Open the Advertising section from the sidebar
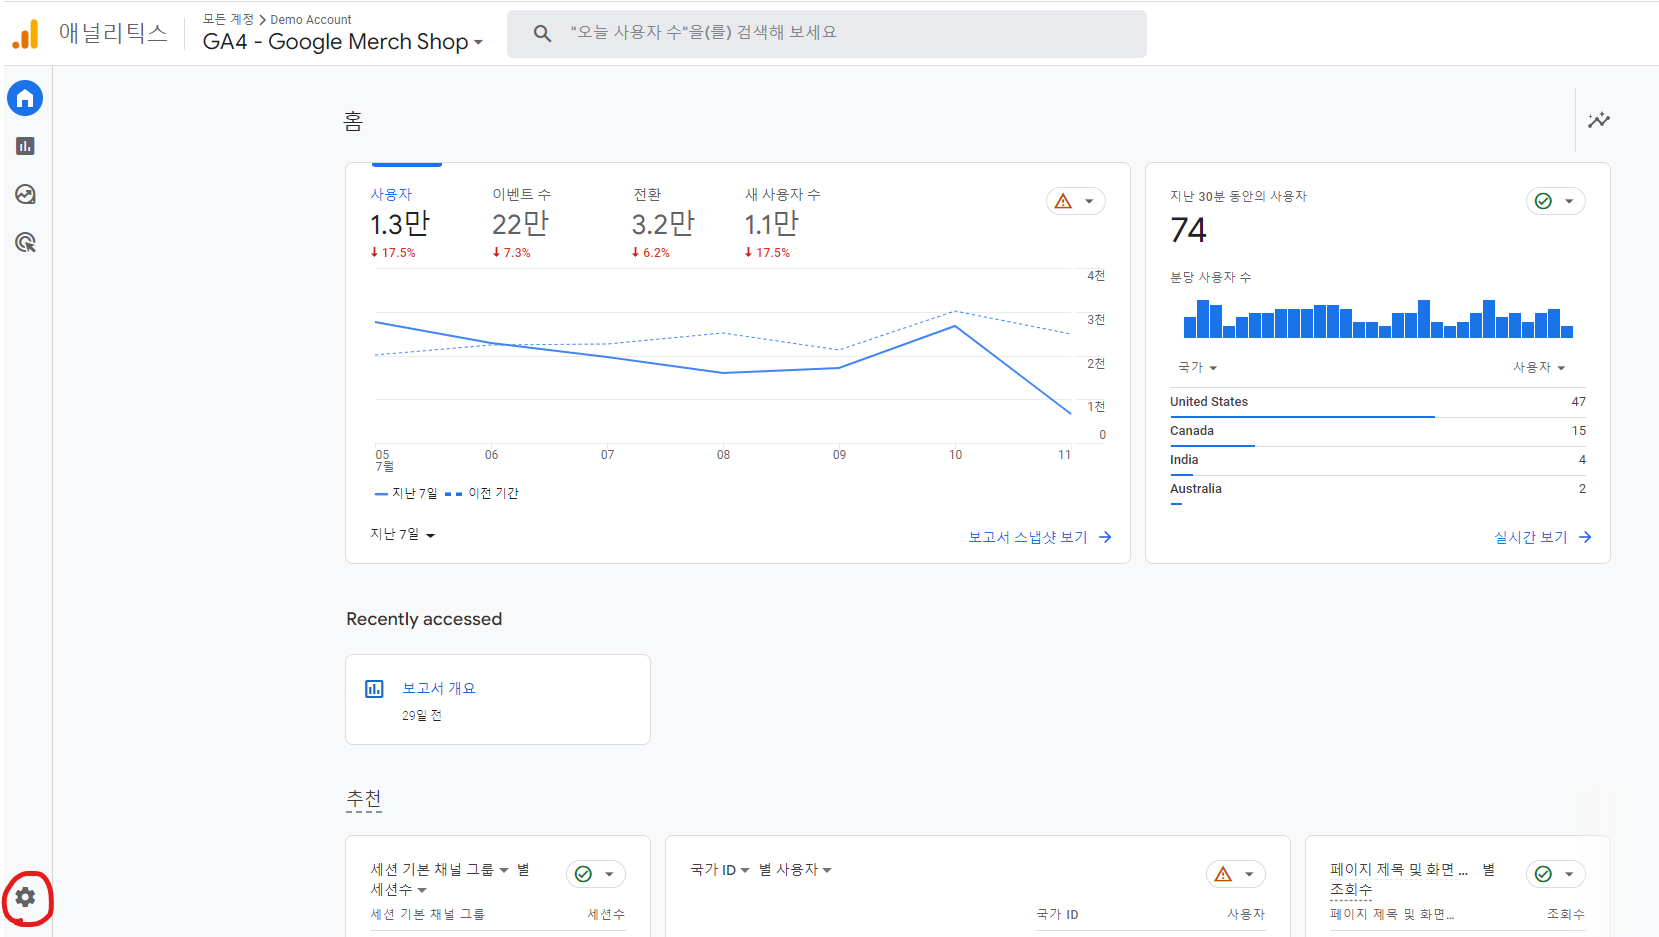Viewport: 1659px width, 937px height. click(x=24, y=242)
